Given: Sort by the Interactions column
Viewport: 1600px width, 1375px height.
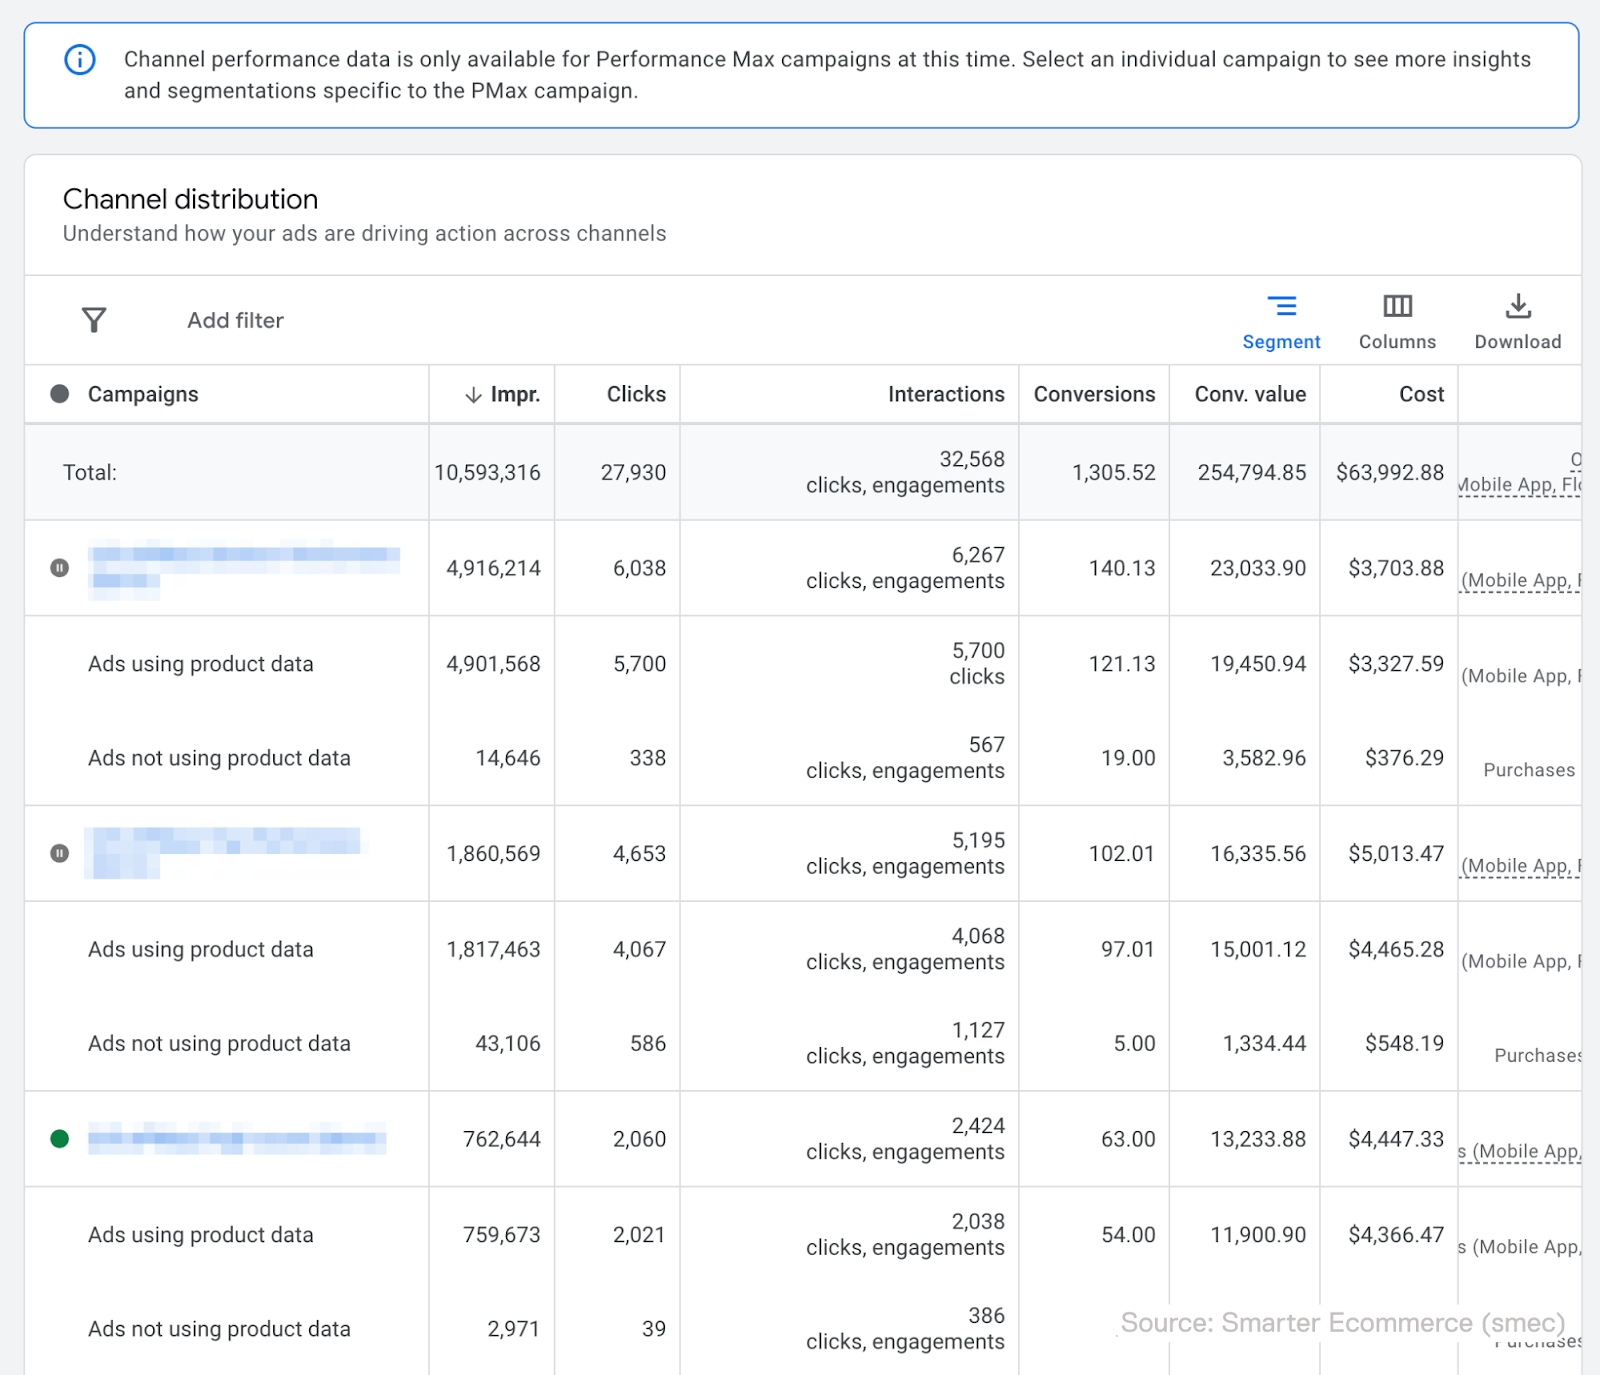Looking at the screenshot, I should [946, 394].
